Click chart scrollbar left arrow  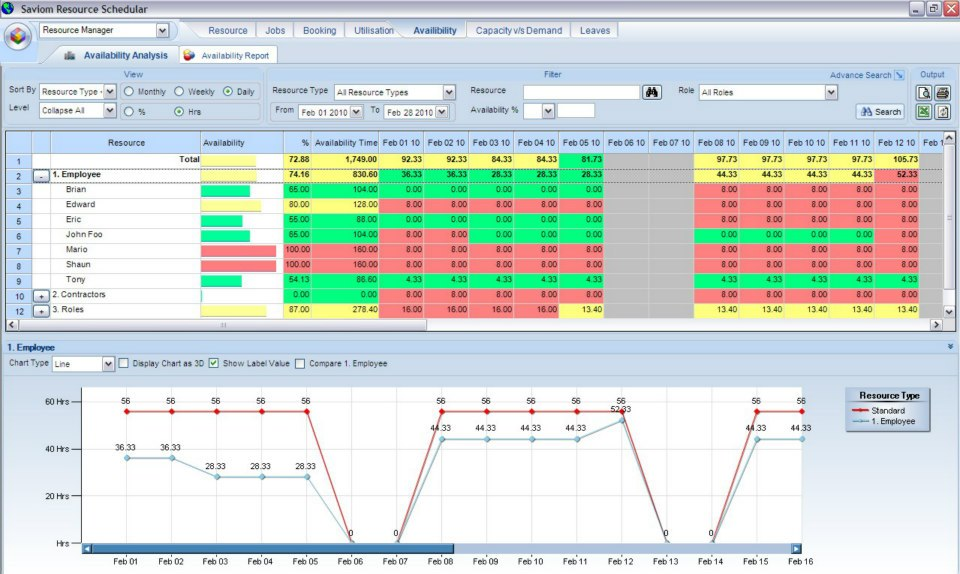click(x=87, y=549)
